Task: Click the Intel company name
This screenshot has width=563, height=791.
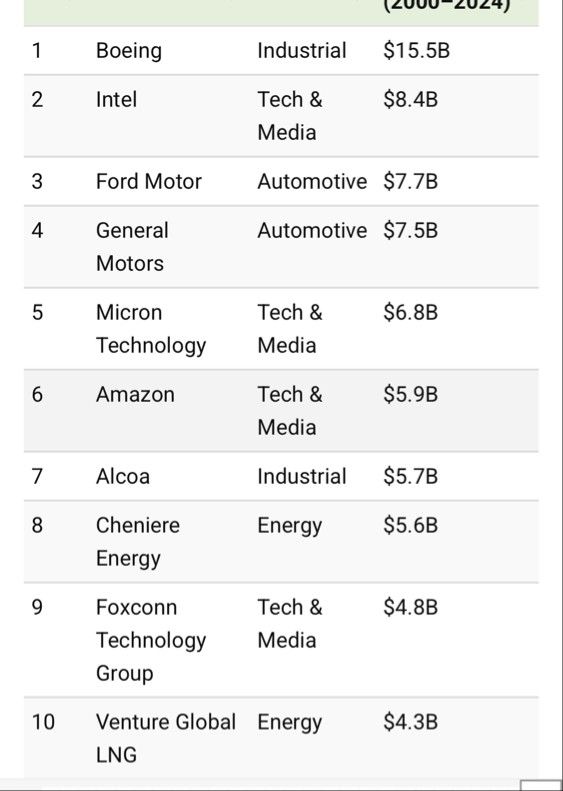Action: click(116, 99)
